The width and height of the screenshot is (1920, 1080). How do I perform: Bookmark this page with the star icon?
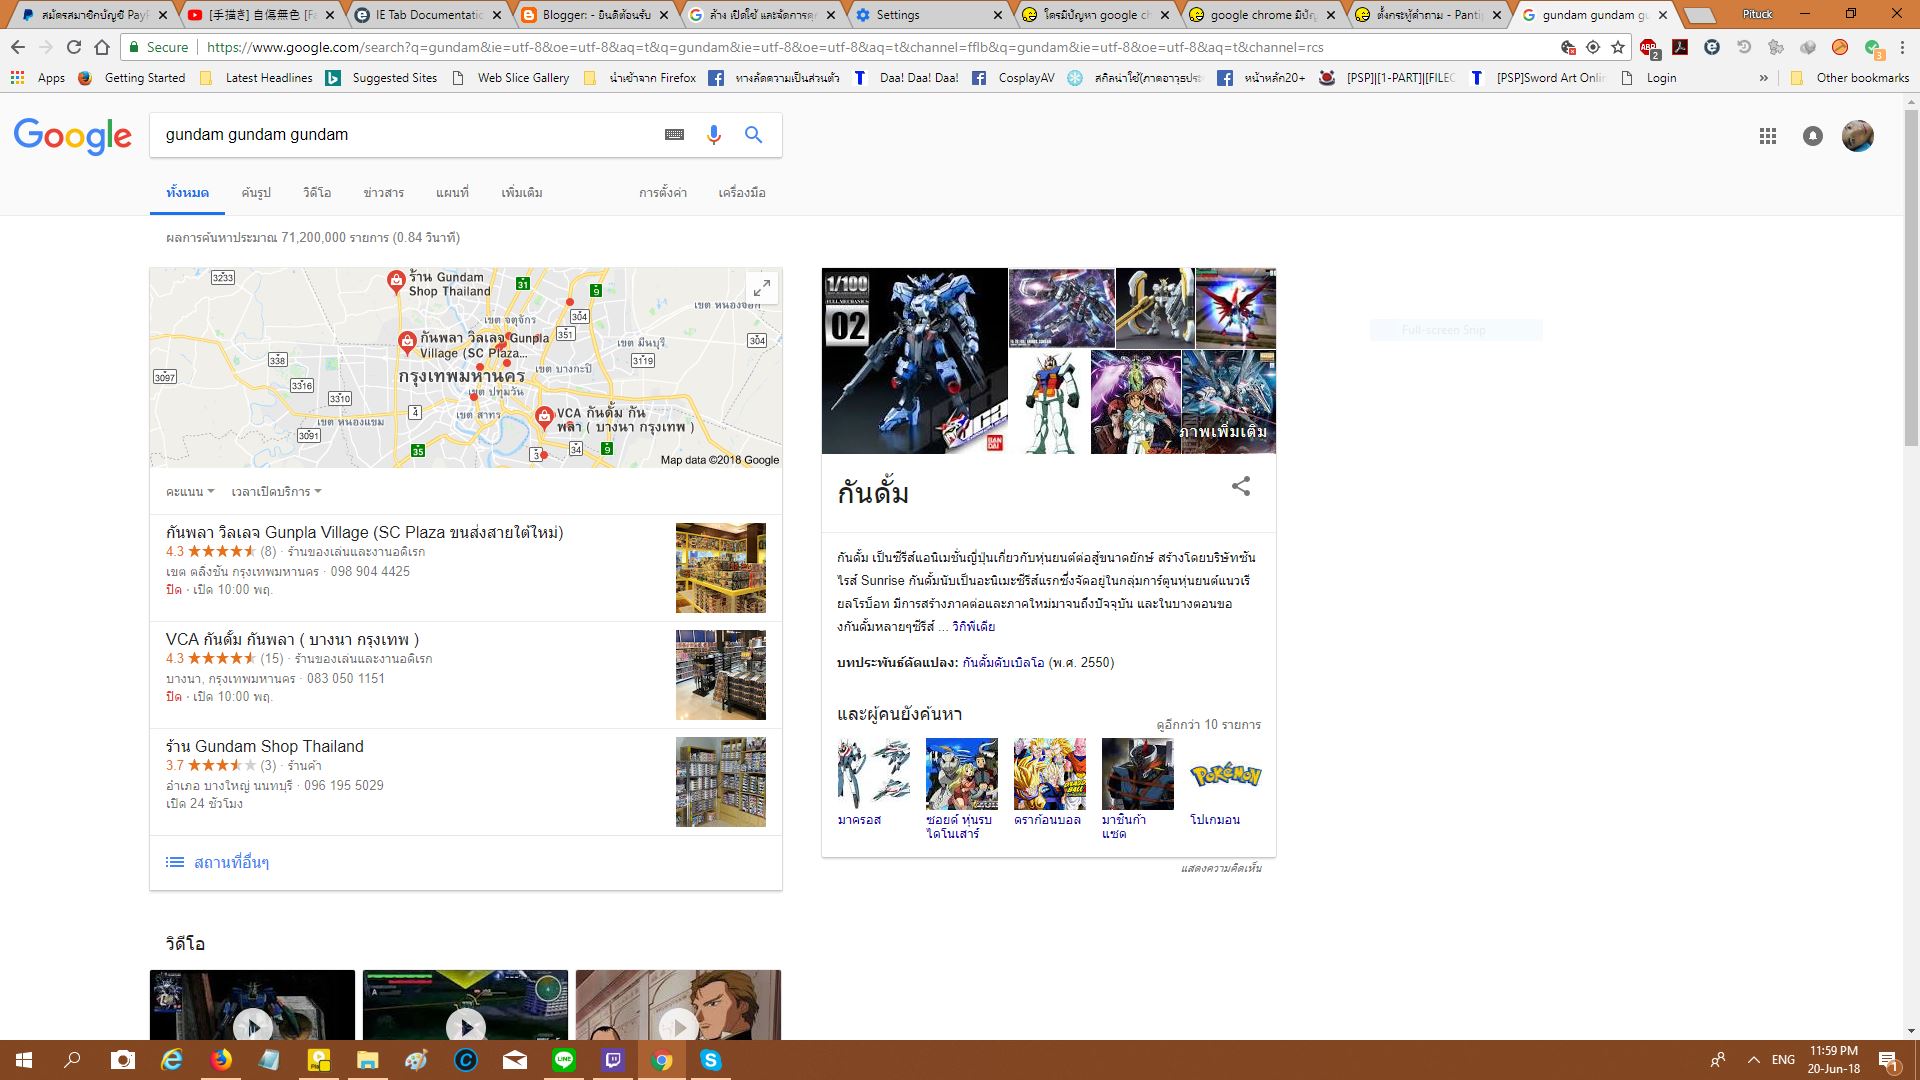(x=1618, y=47)
